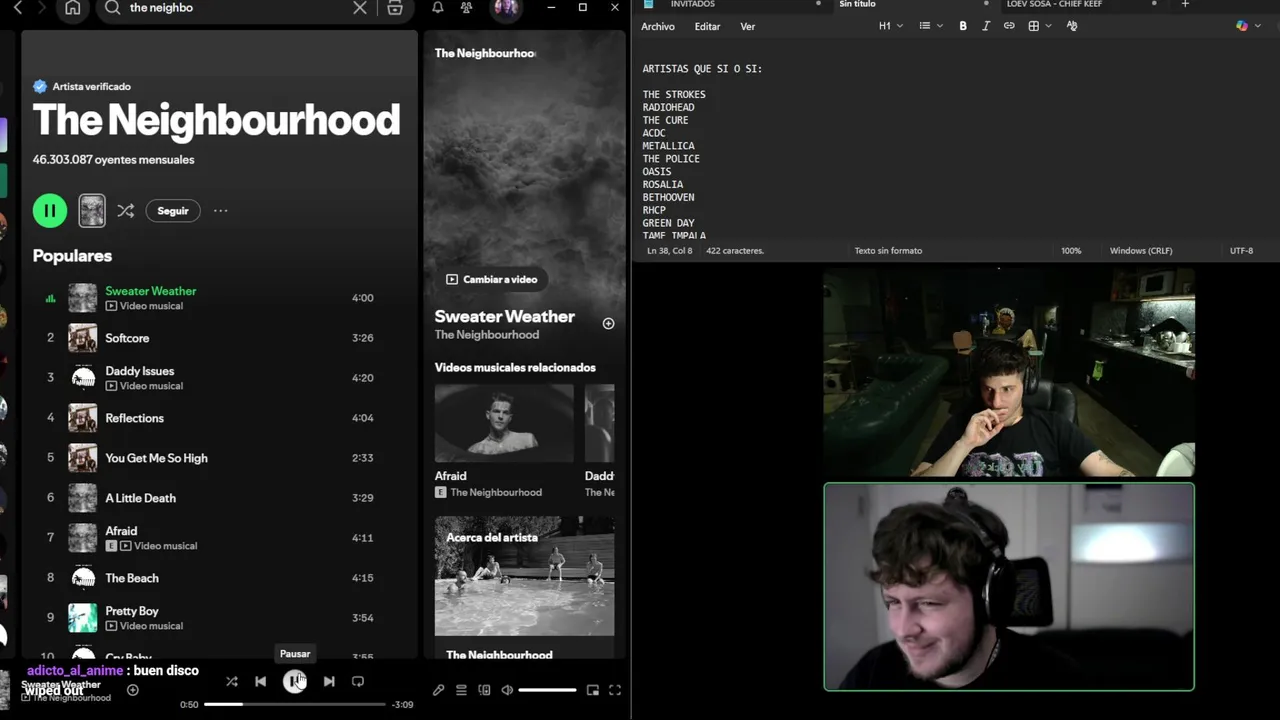Click the UTF-8 encoding status entry
The width and height of the screenshot is (1280, 720).
coord(1241,251)
